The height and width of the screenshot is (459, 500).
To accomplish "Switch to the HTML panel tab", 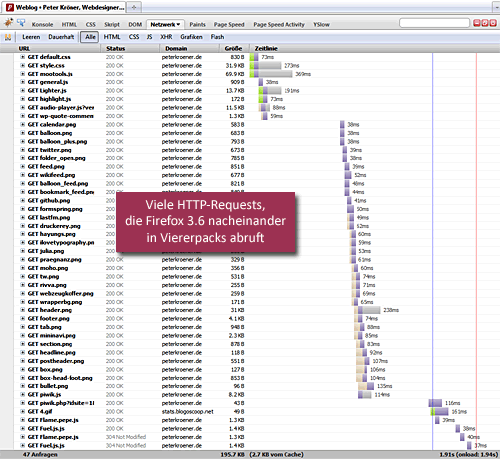I will pyautogui.click(x=69, y=24).
